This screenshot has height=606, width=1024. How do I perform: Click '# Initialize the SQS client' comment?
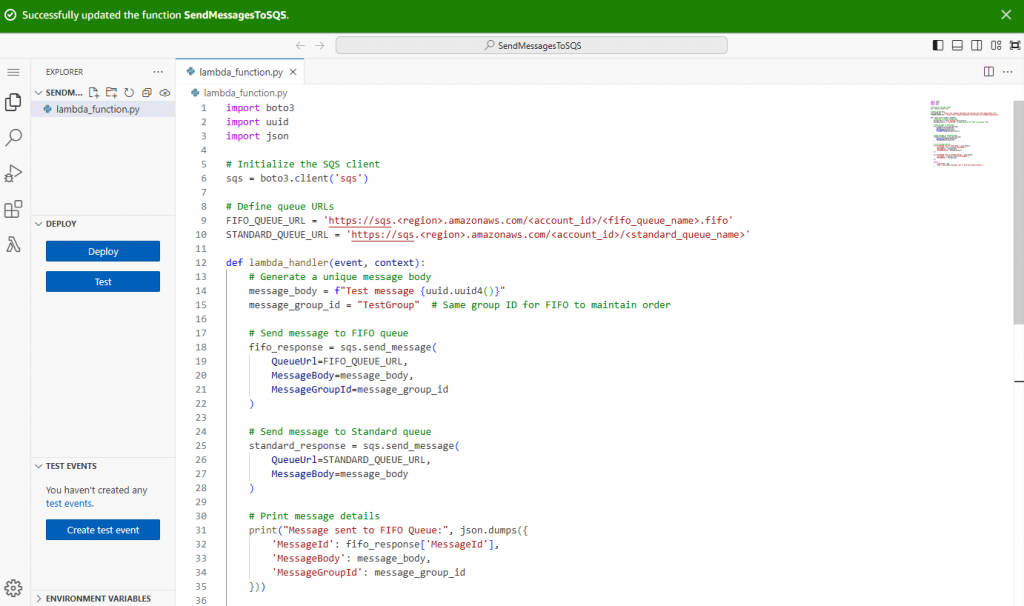(302, 164)
